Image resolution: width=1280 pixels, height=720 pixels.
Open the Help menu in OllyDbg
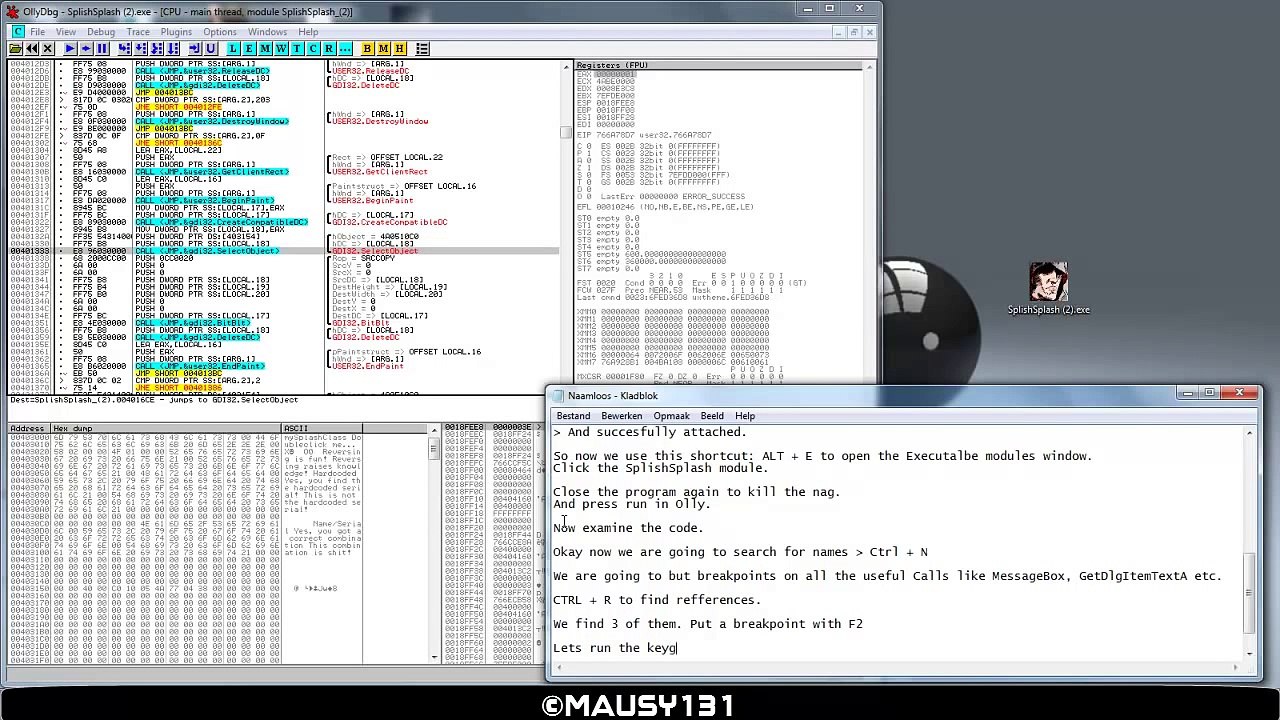click(308, 32)
